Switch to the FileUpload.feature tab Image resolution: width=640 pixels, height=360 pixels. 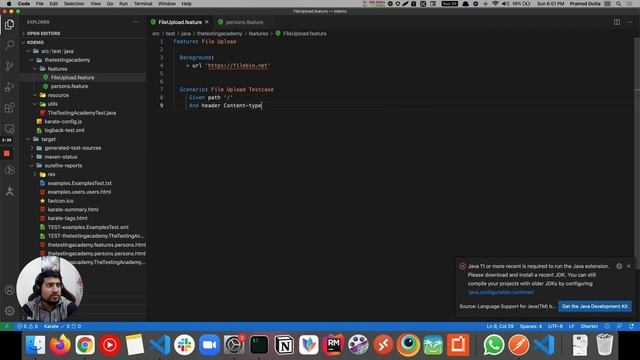[x=180, y=22]
